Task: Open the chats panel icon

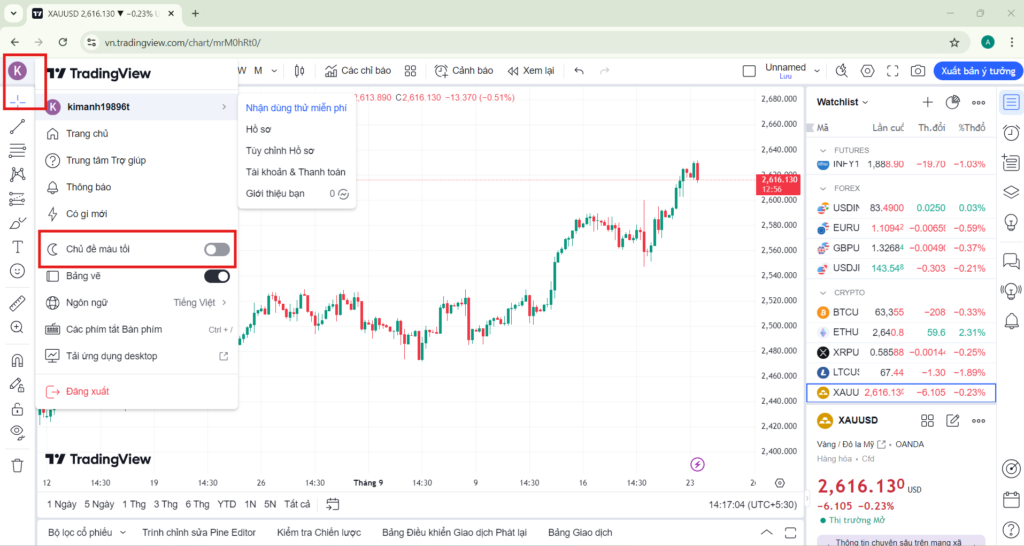Action: [x=1011, y=261]
